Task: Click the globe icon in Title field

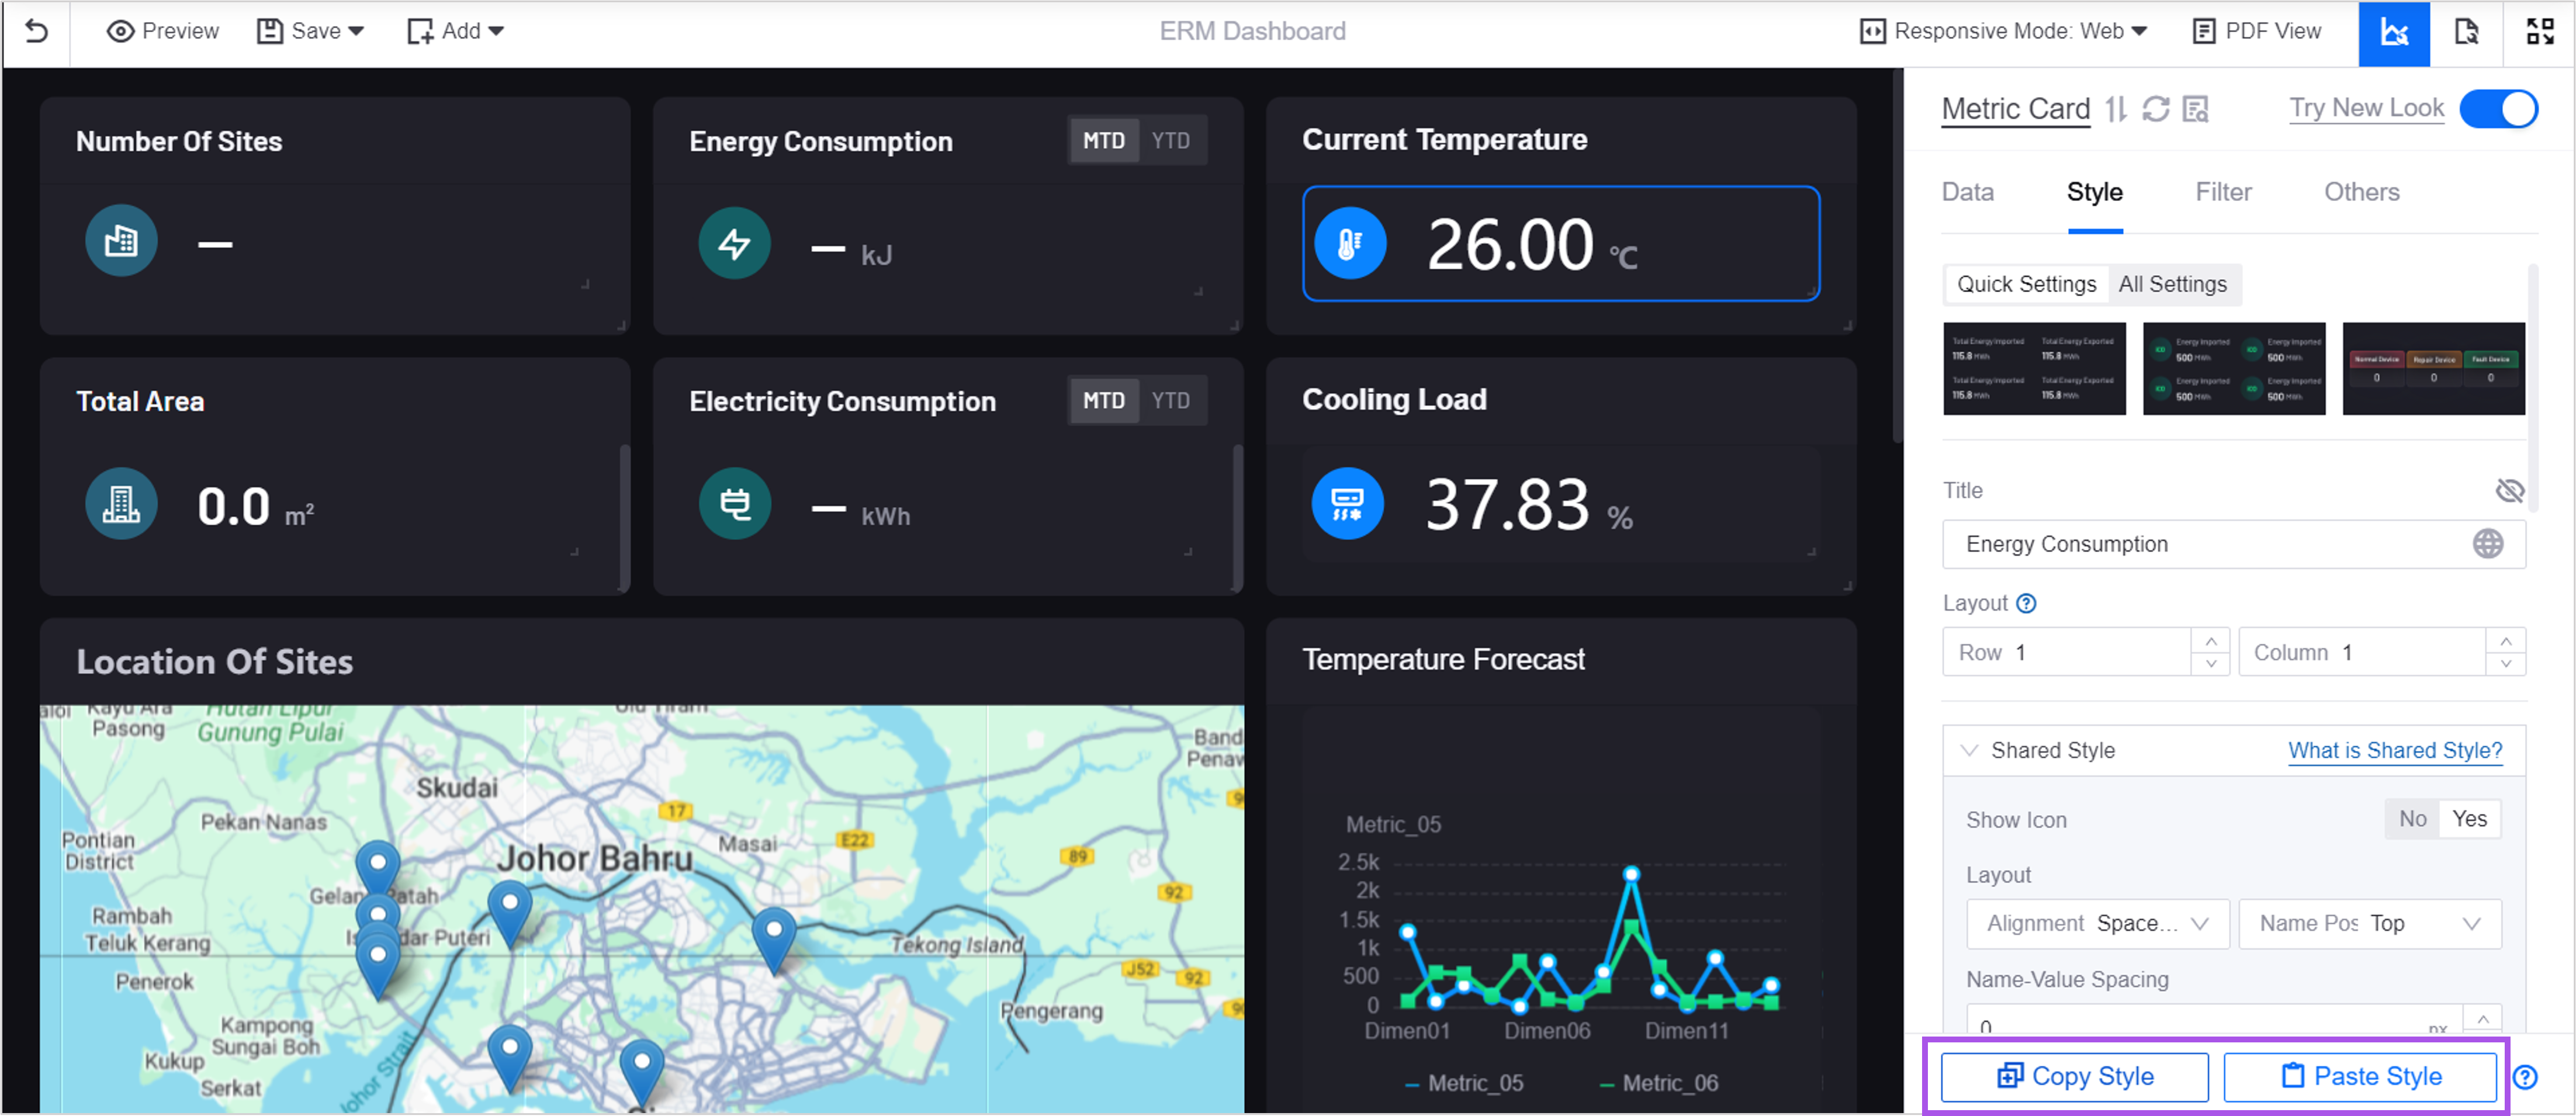Action: pos(2488,544)
